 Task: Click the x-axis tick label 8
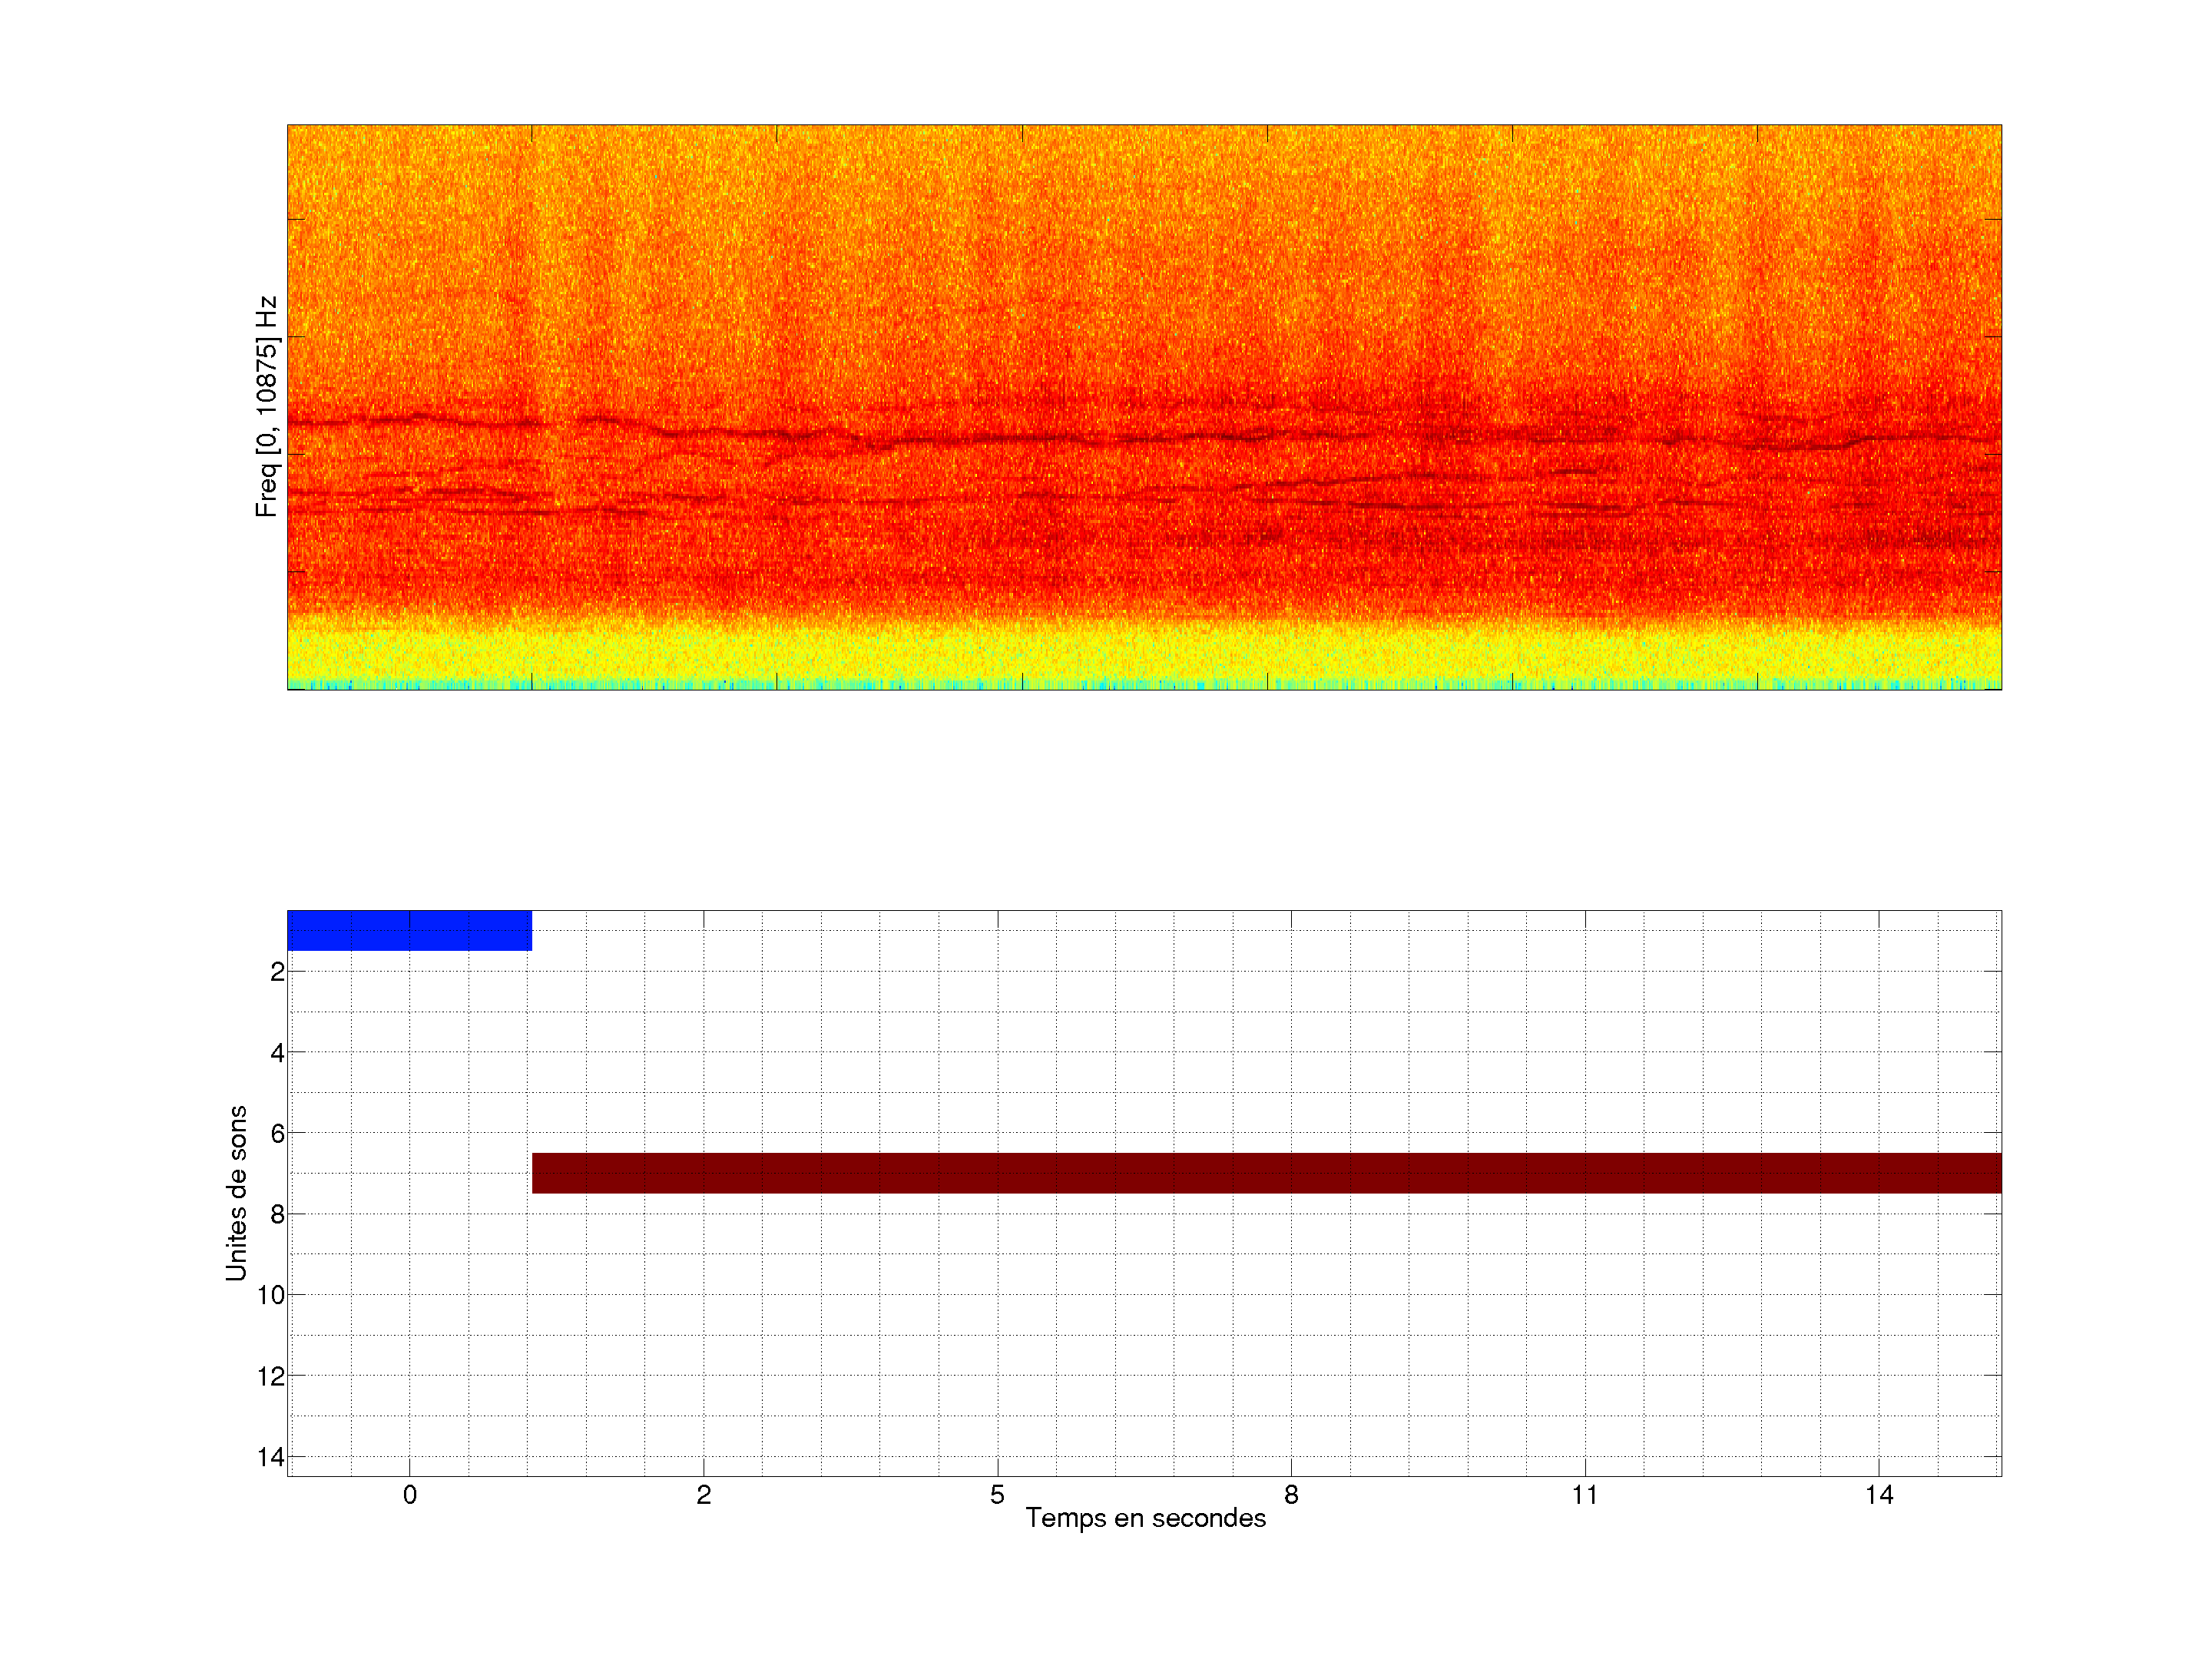click(1291, 1495)
